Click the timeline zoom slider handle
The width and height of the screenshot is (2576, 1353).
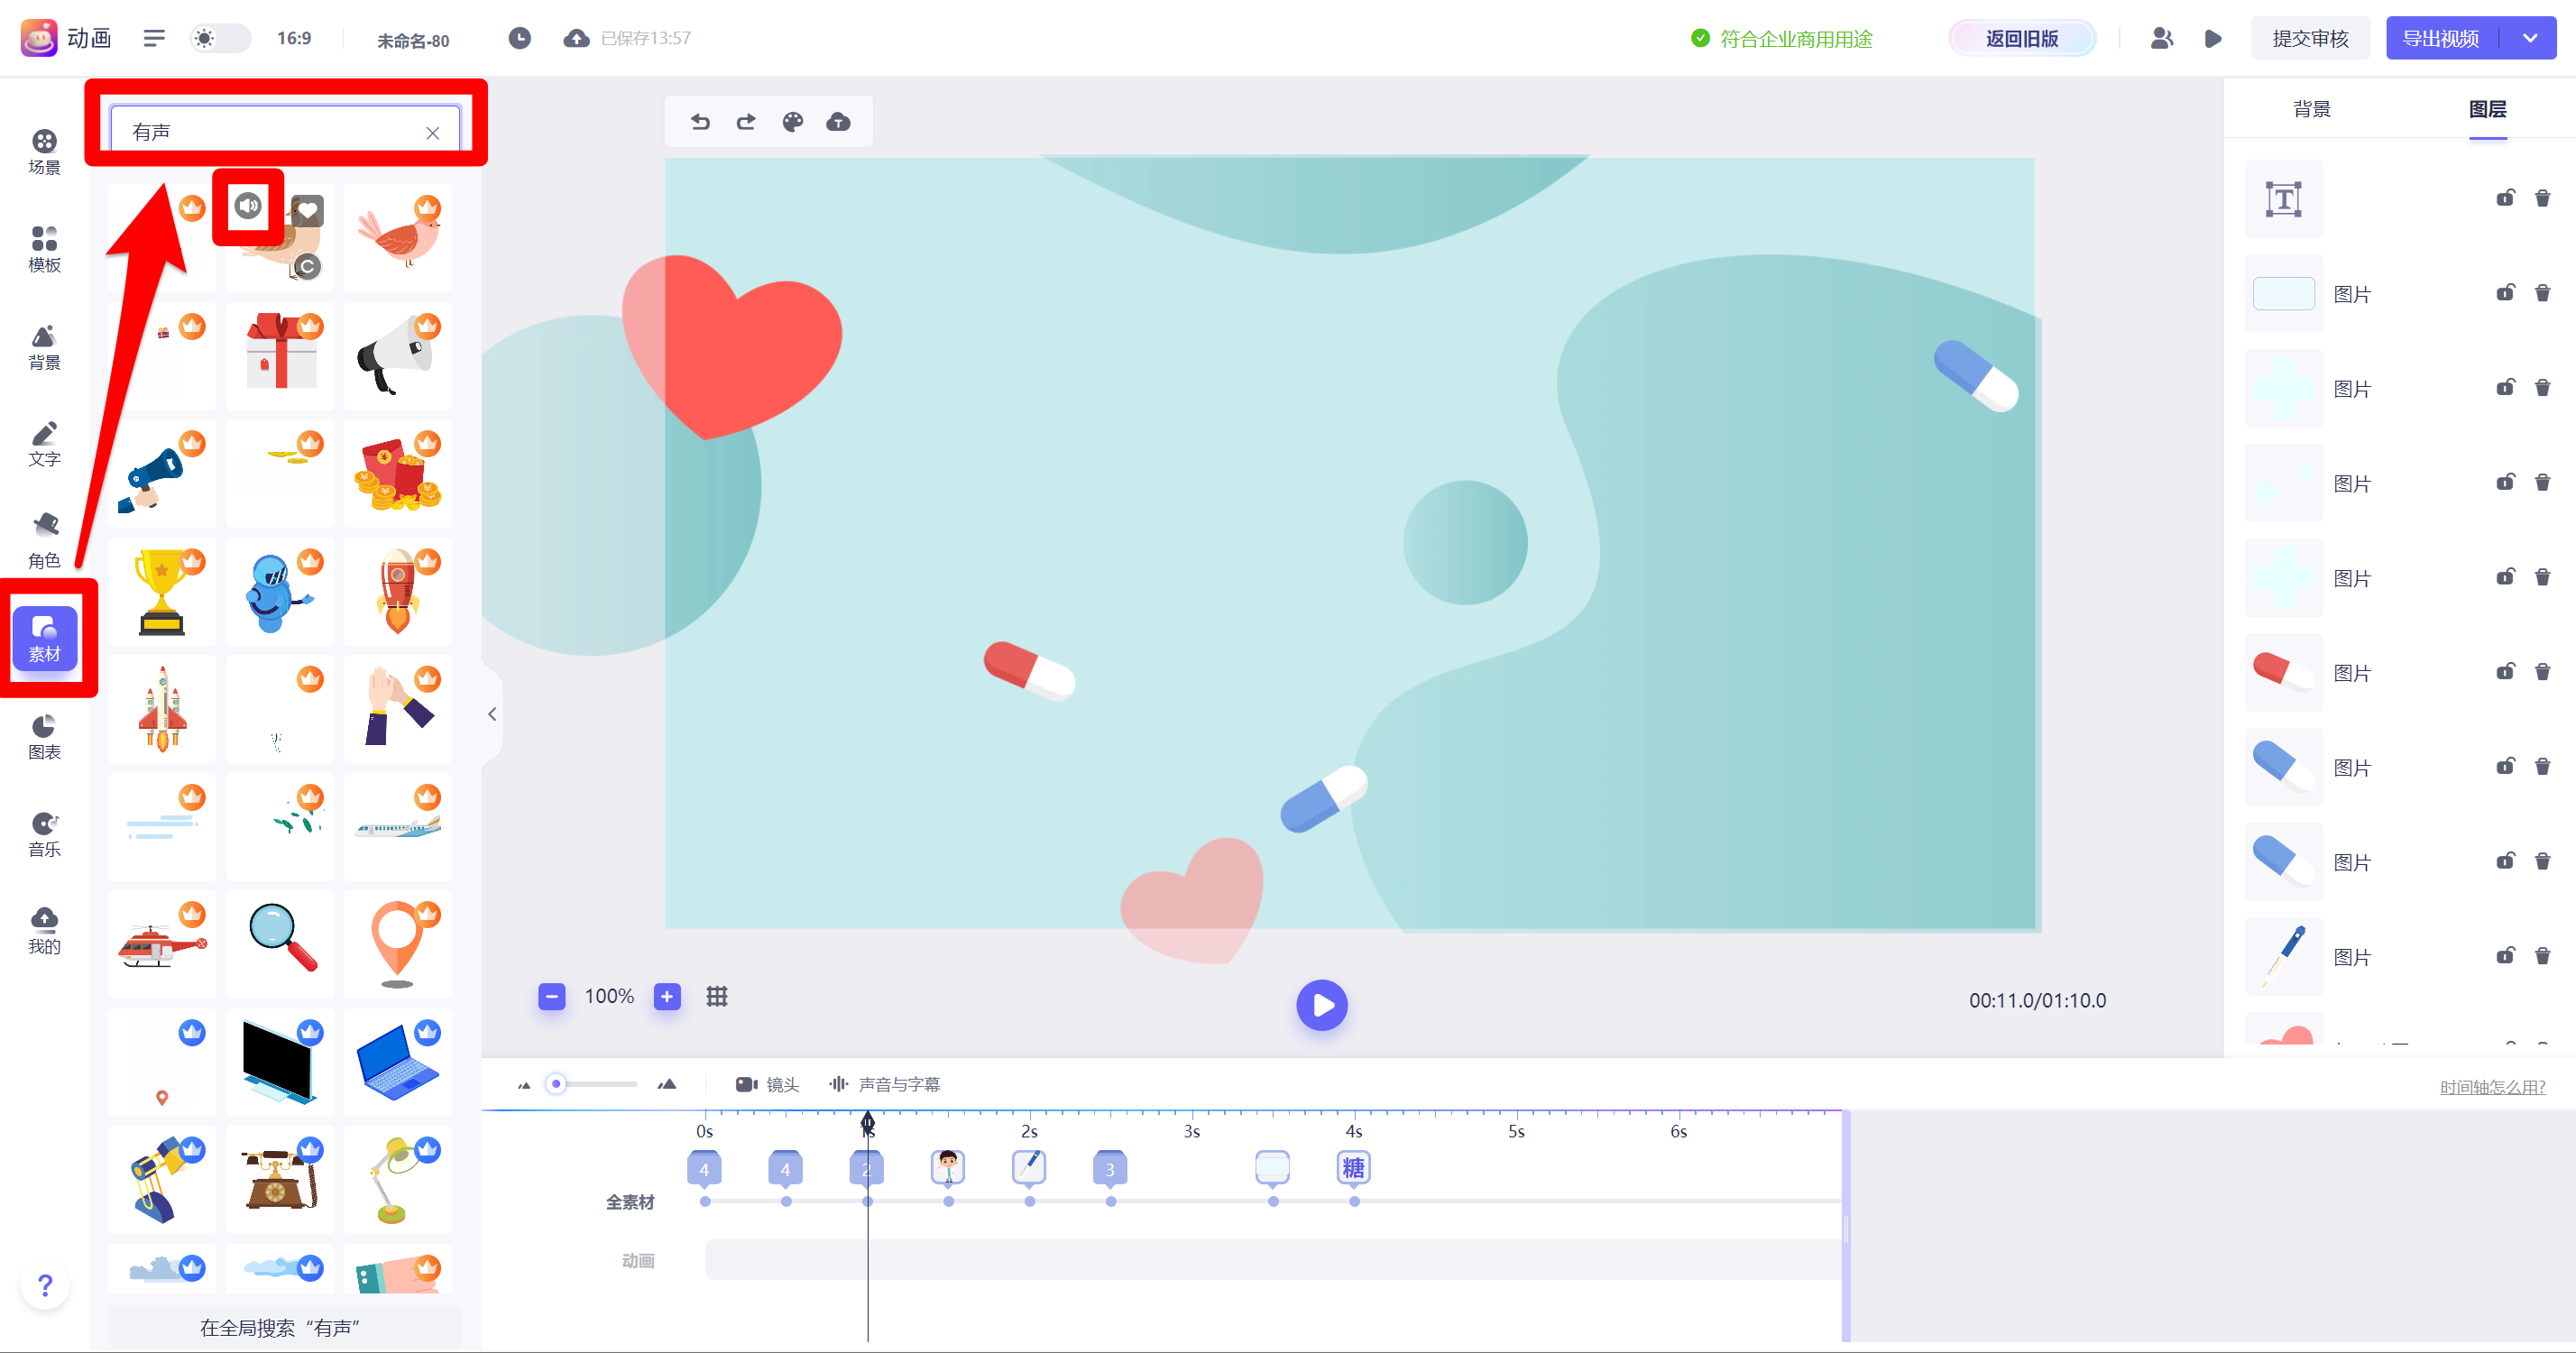click(x=556, y=1084)
